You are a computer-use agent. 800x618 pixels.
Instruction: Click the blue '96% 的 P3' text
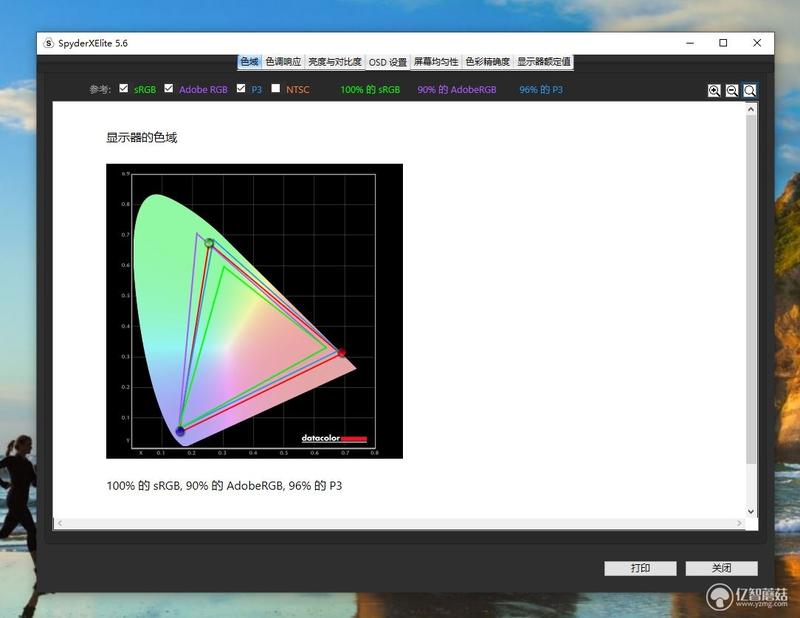coord(541,89)
